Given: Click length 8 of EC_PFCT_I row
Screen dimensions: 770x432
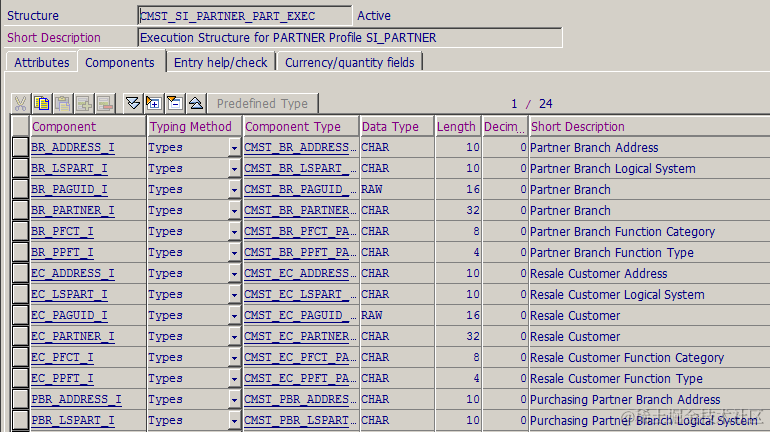Looking at the screenshot, I should click(476, 357).
